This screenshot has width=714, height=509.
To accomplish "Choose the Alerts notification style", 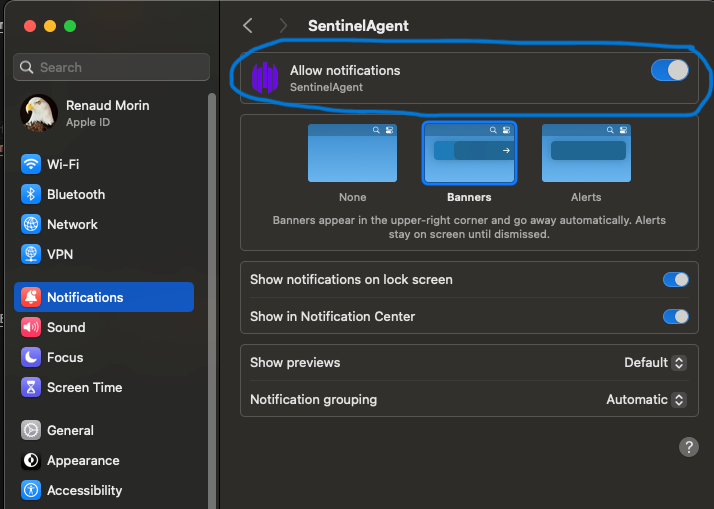I will click(x=586, y=153).
